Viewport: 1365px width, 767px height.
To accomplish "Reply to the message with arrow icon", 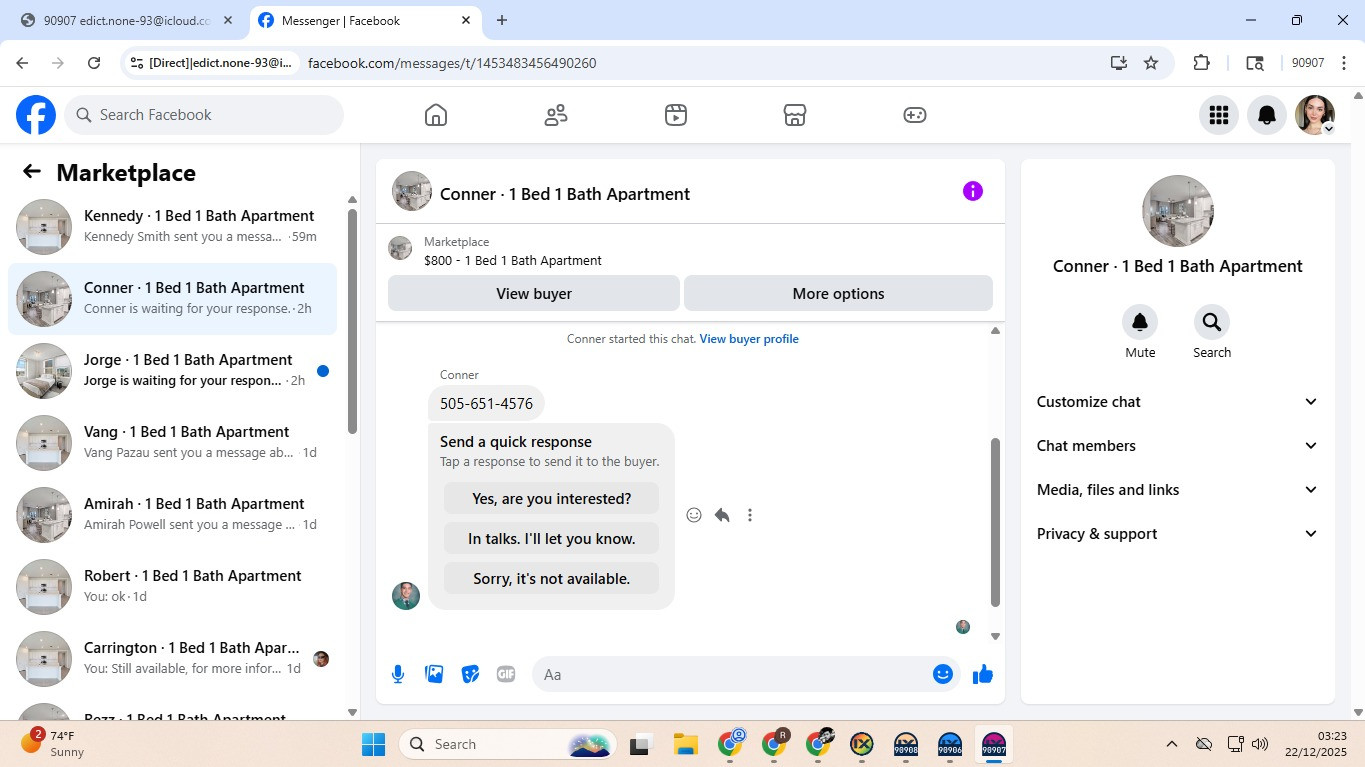I will (722, 515).
